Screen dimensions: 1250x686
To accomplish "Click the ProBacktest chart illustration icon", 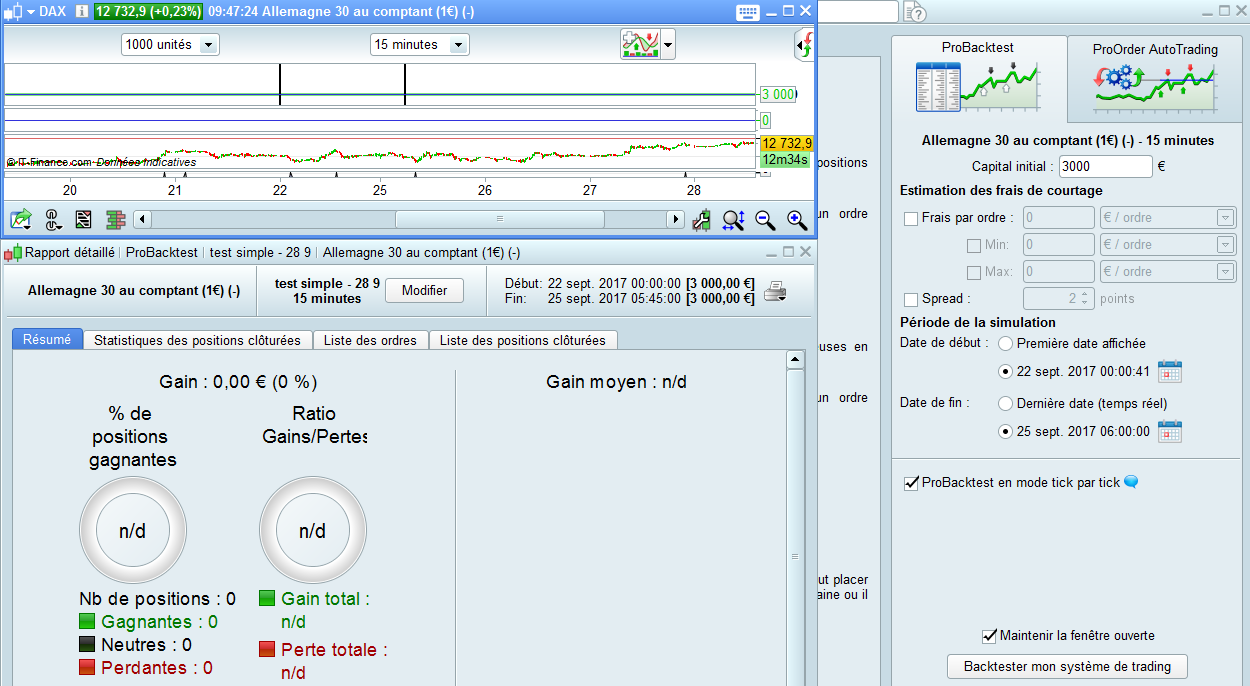I will 977,86.
